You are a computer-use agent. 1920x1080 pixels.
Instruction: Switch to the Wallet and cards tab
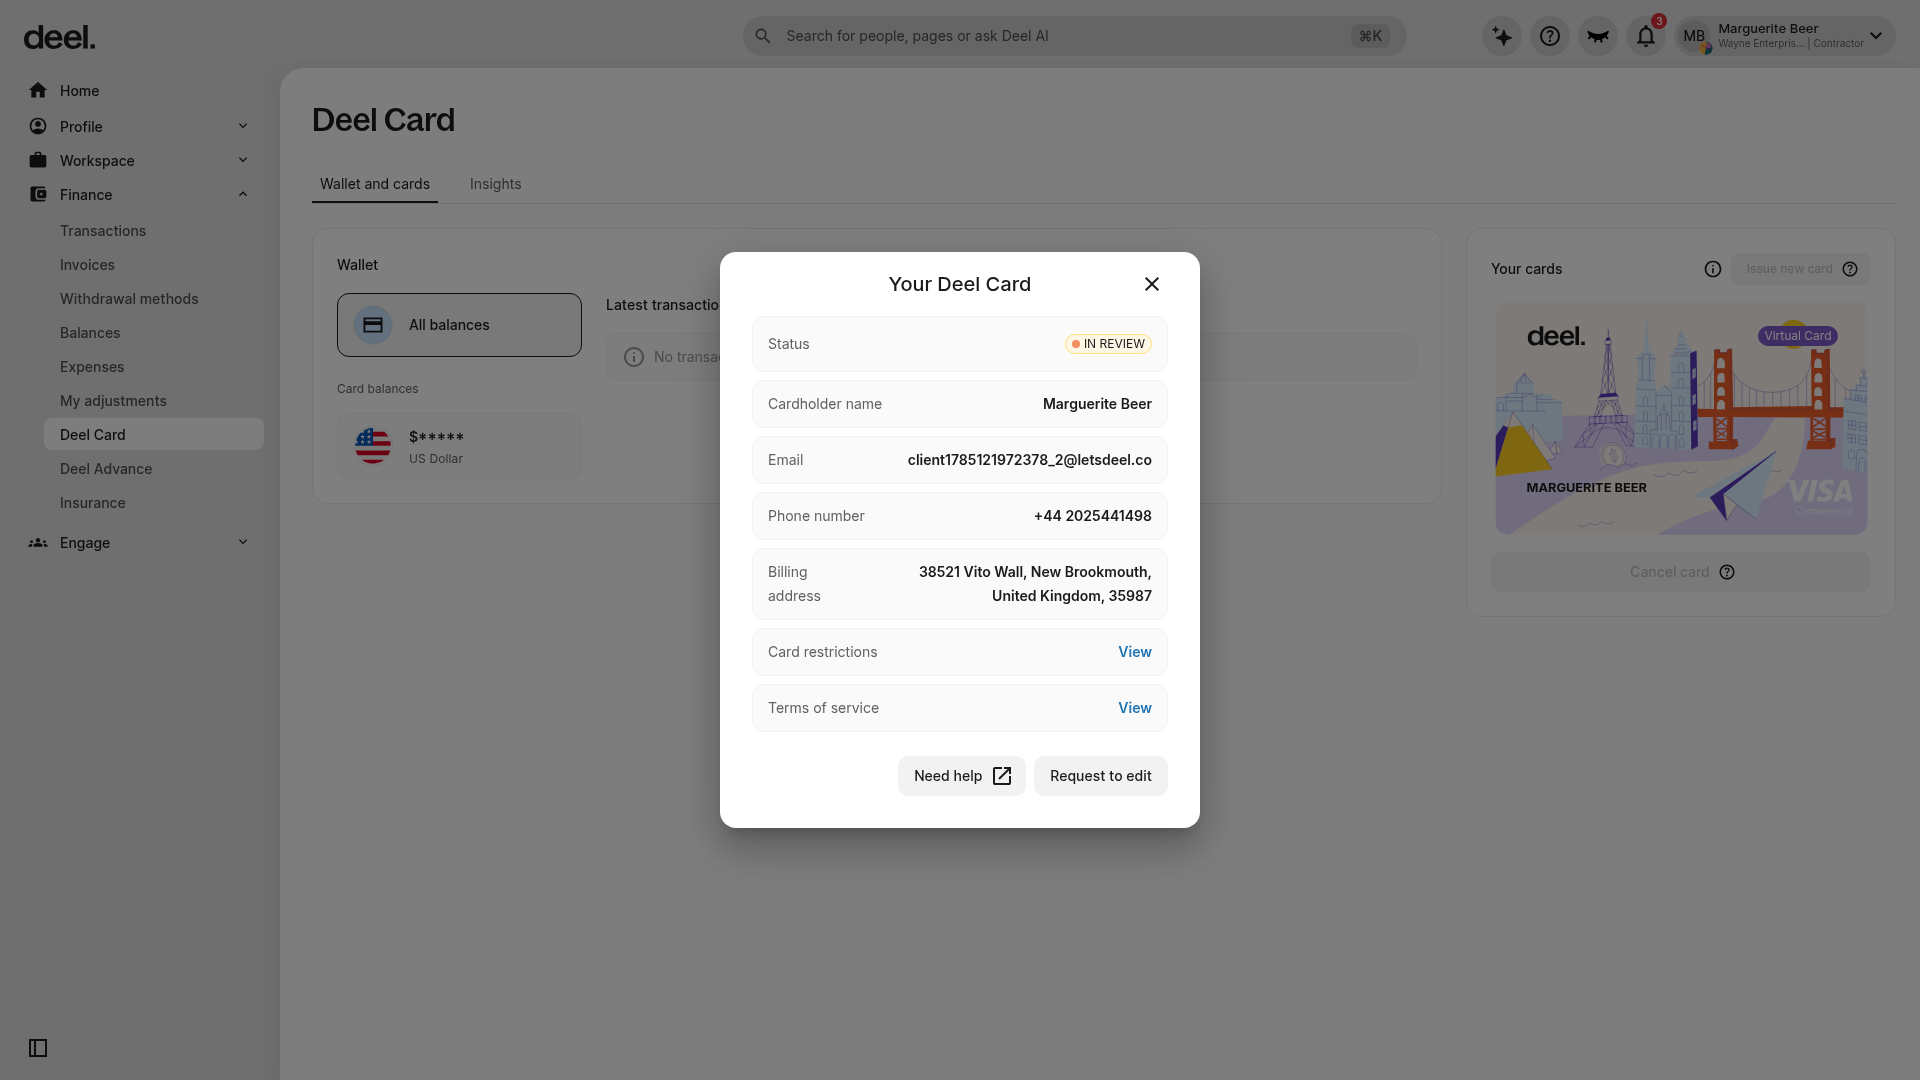point(375,184)
